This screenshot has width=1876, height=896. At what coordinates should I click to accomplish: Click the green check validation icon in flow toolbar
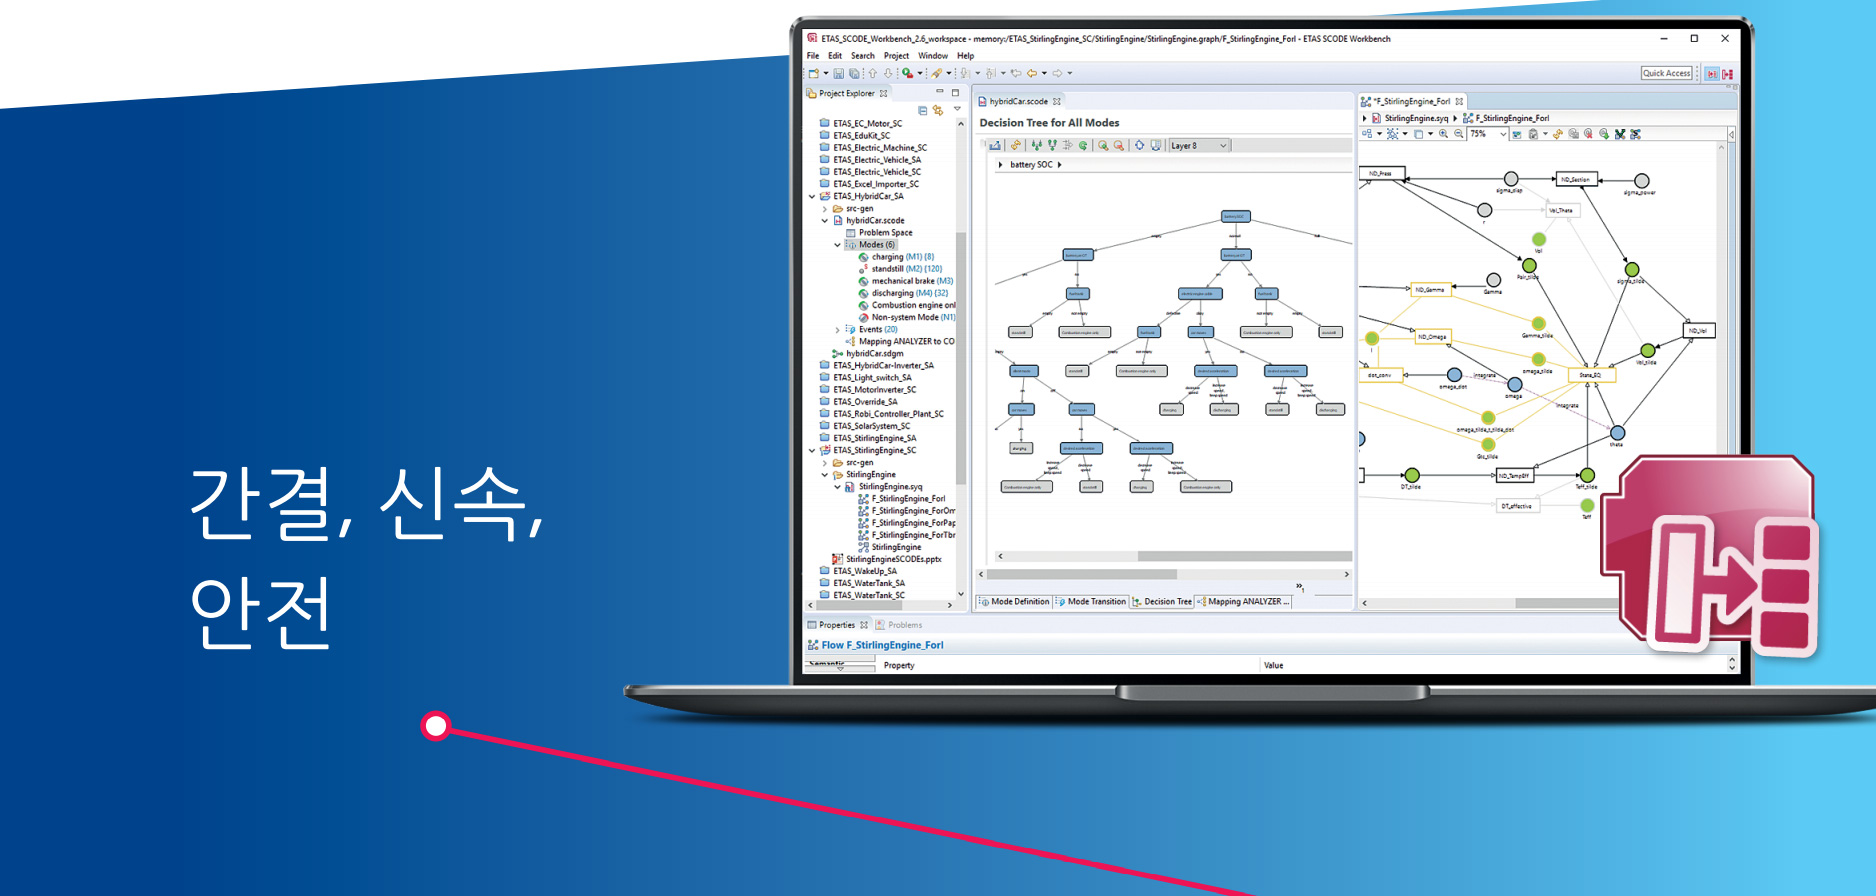pos(1620,133)
